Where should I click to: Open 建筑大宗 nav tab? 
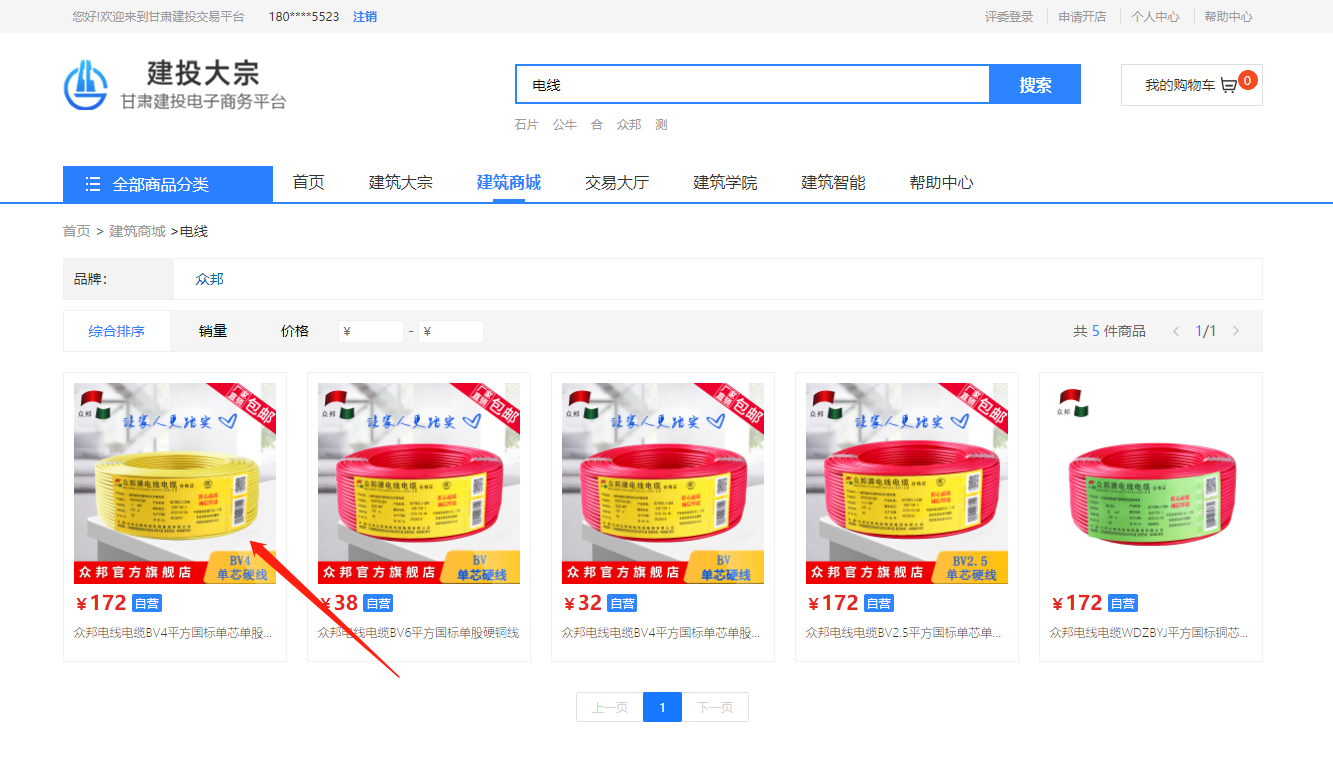pyautogui.click(x=401, y=182)
